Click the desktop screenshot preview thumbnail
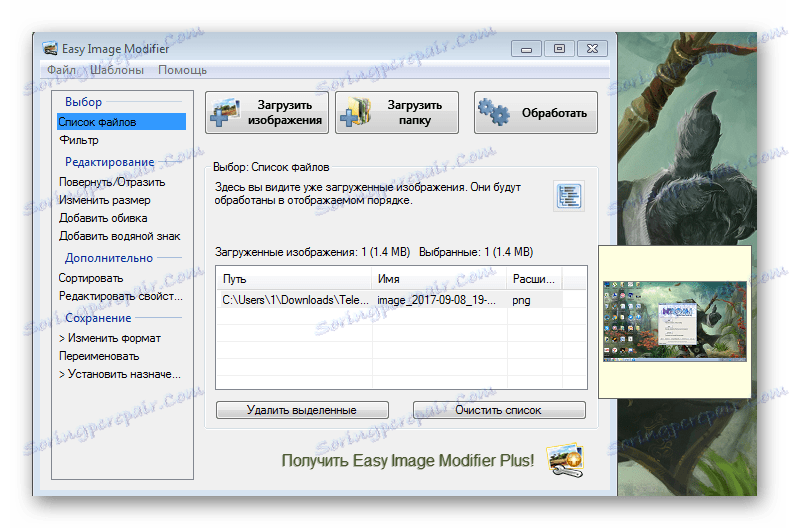The height and width of the screenshot is (528, 789). [x=674, y=321]
